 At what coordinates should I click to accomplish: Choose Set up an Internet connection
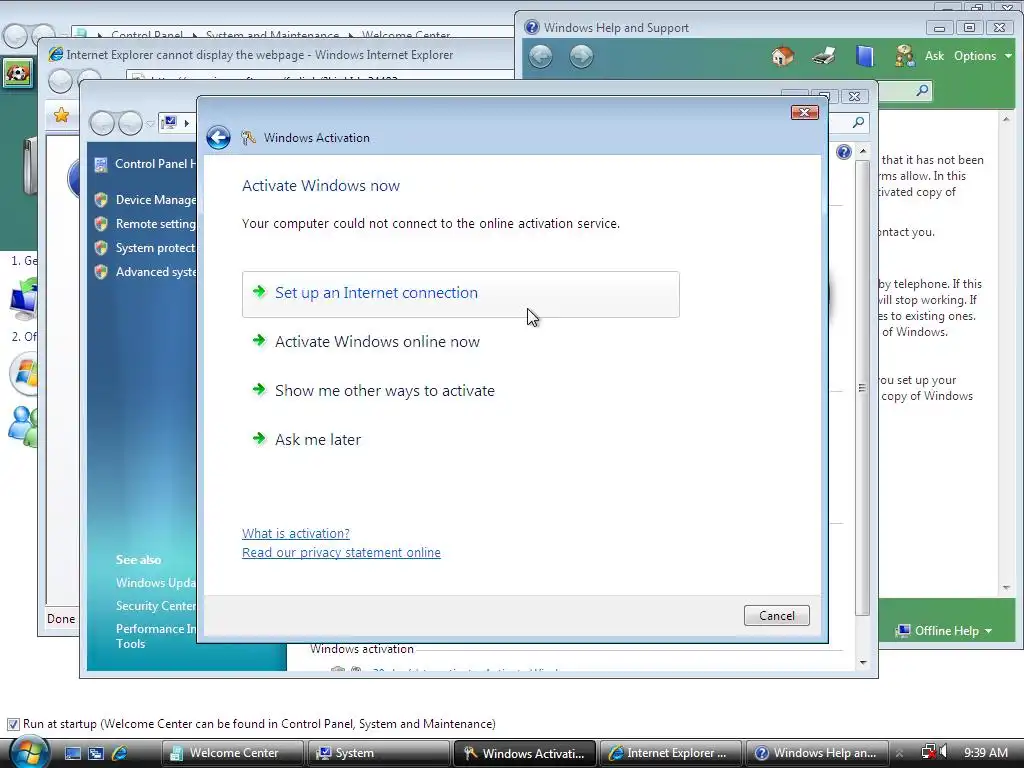[460, 294]
